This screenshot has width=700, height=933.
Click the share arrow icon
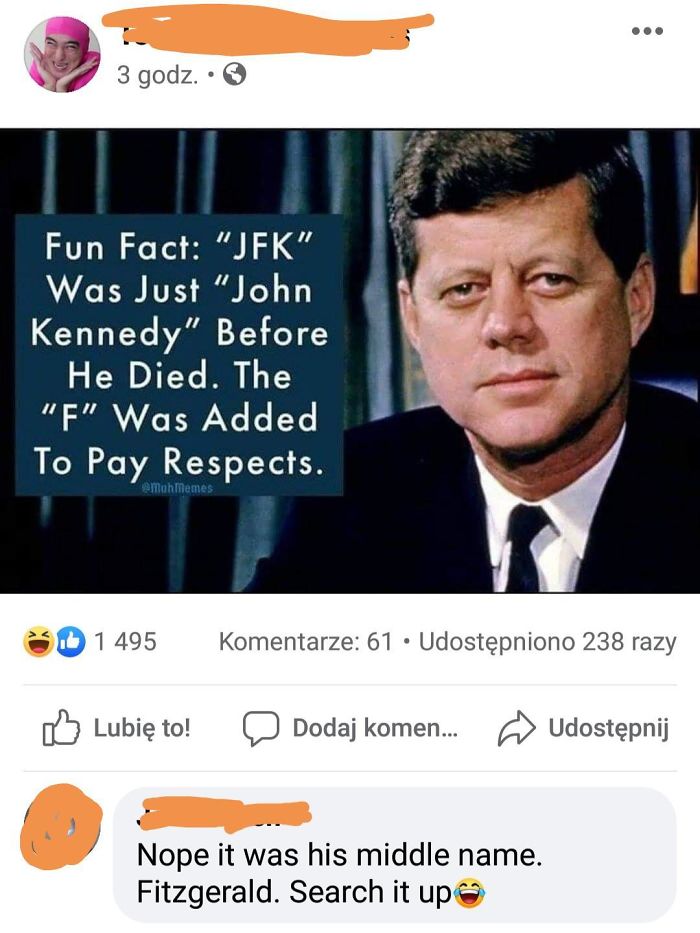coord(517,728)
